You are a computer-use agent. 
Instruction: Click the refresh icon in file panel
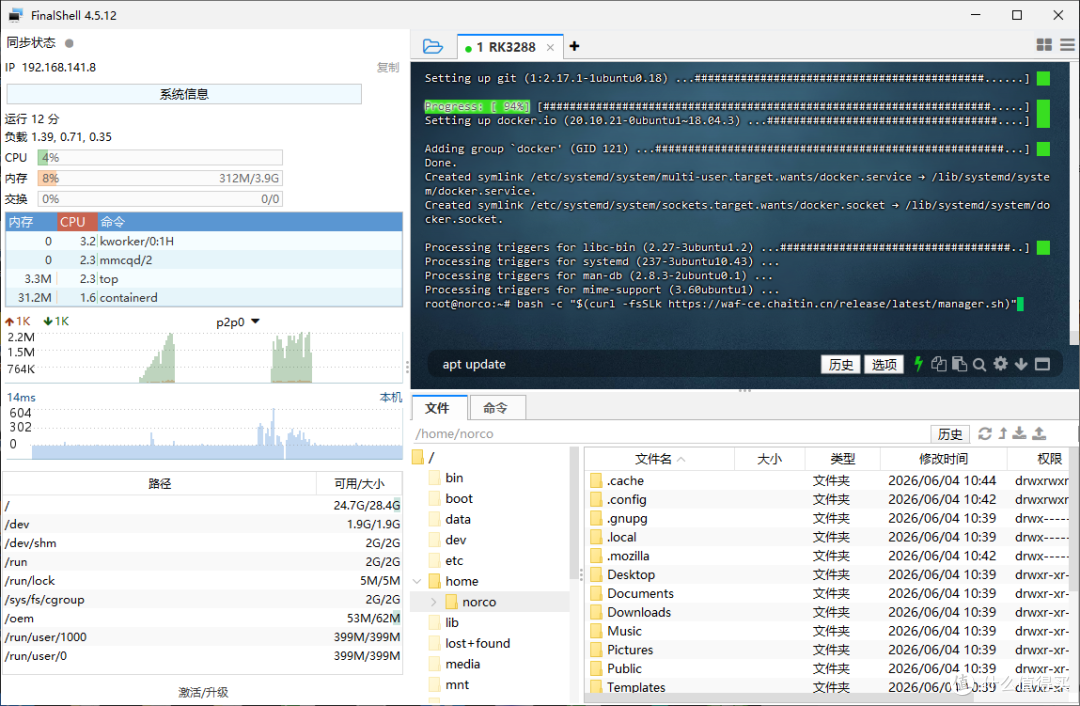coord(985,433)
